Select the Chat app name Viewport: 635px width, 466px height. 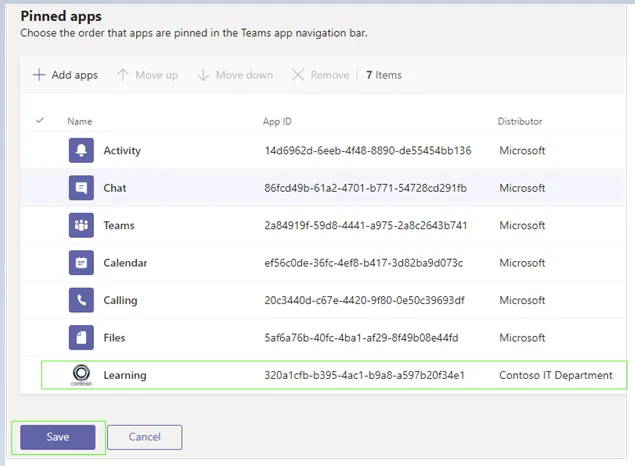click(115, 188)
